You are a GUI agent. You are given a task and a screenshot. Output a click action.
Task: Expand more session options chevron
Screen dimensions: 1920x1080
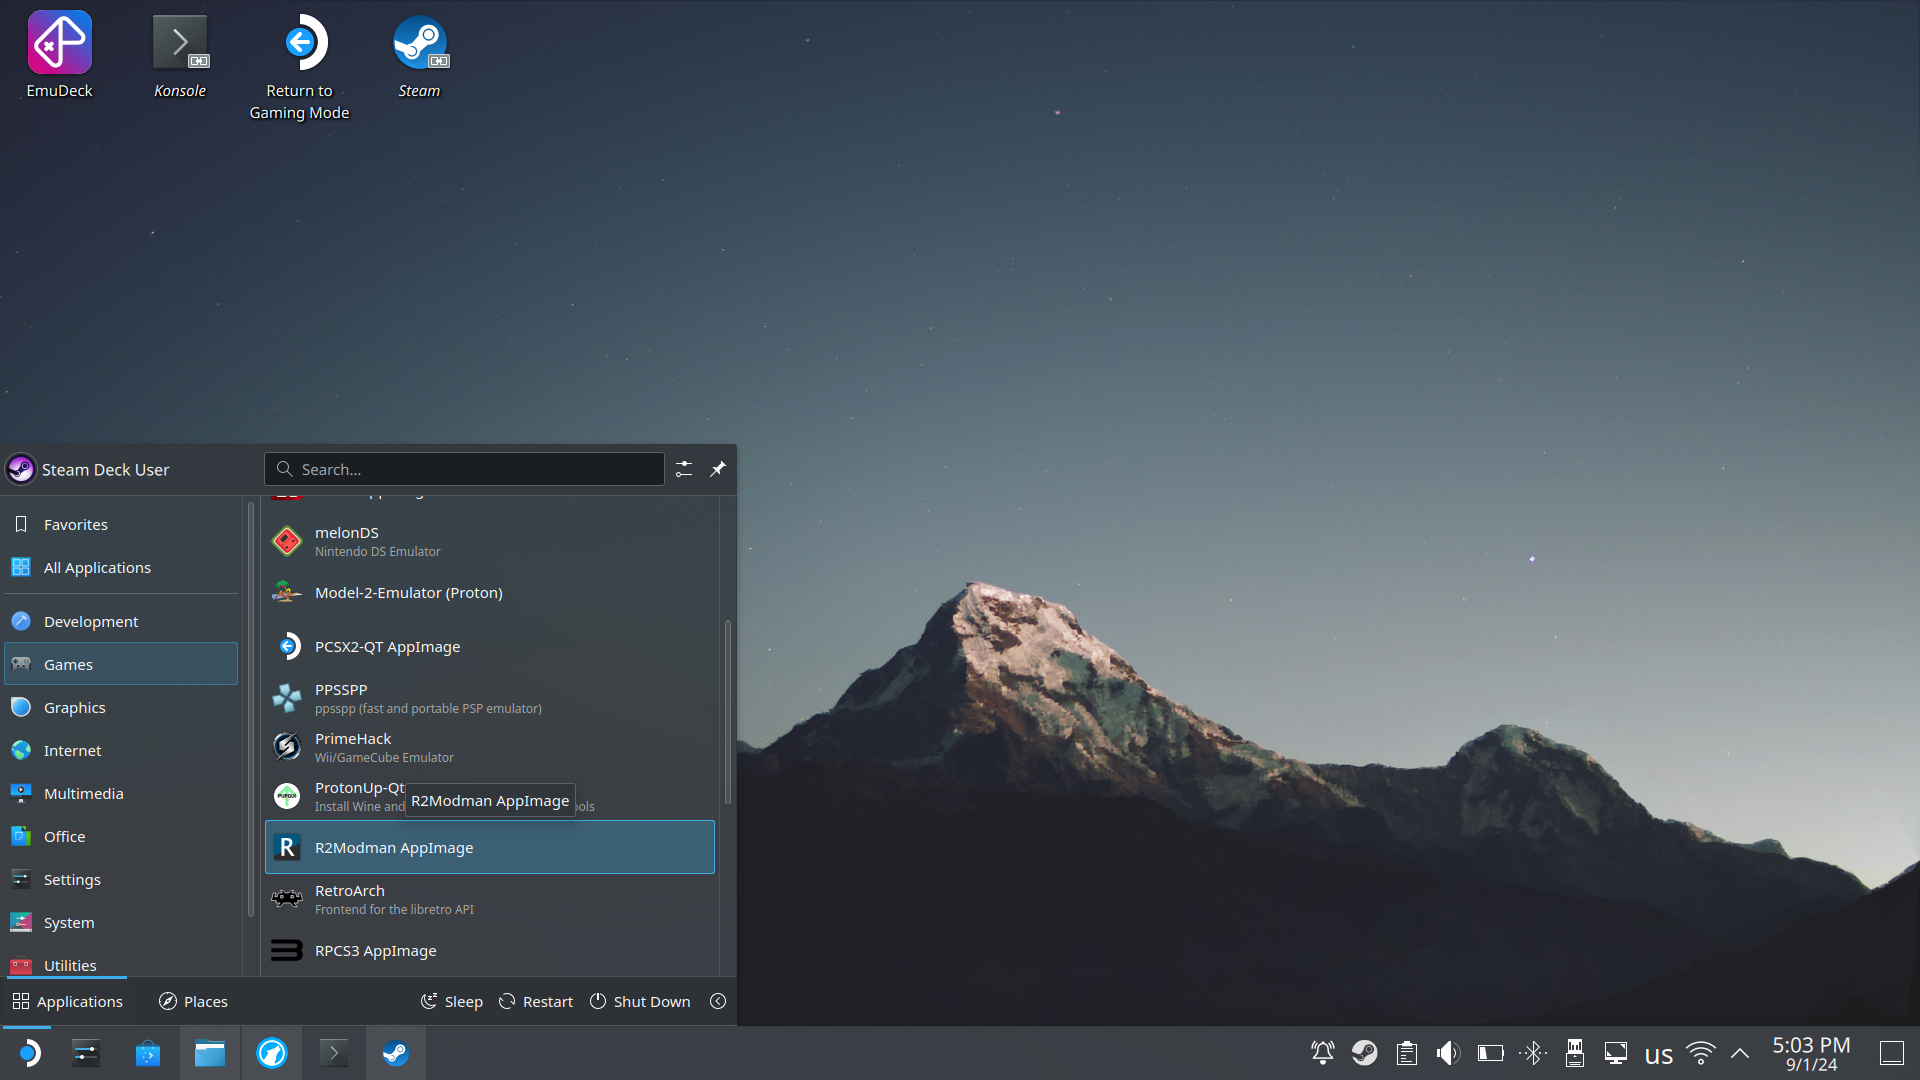coord(718,1001)
